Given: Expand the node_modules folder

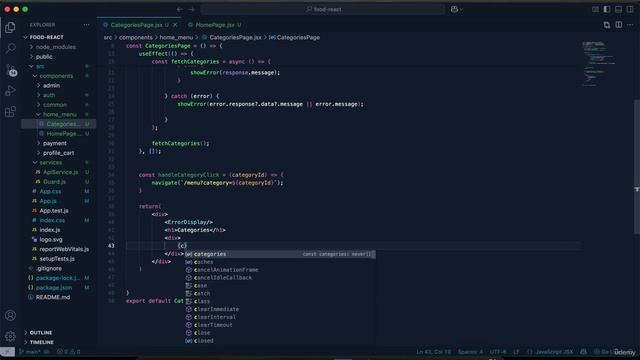Looking at the screenshot, I should pyautogui.click(x=56, y=47).
